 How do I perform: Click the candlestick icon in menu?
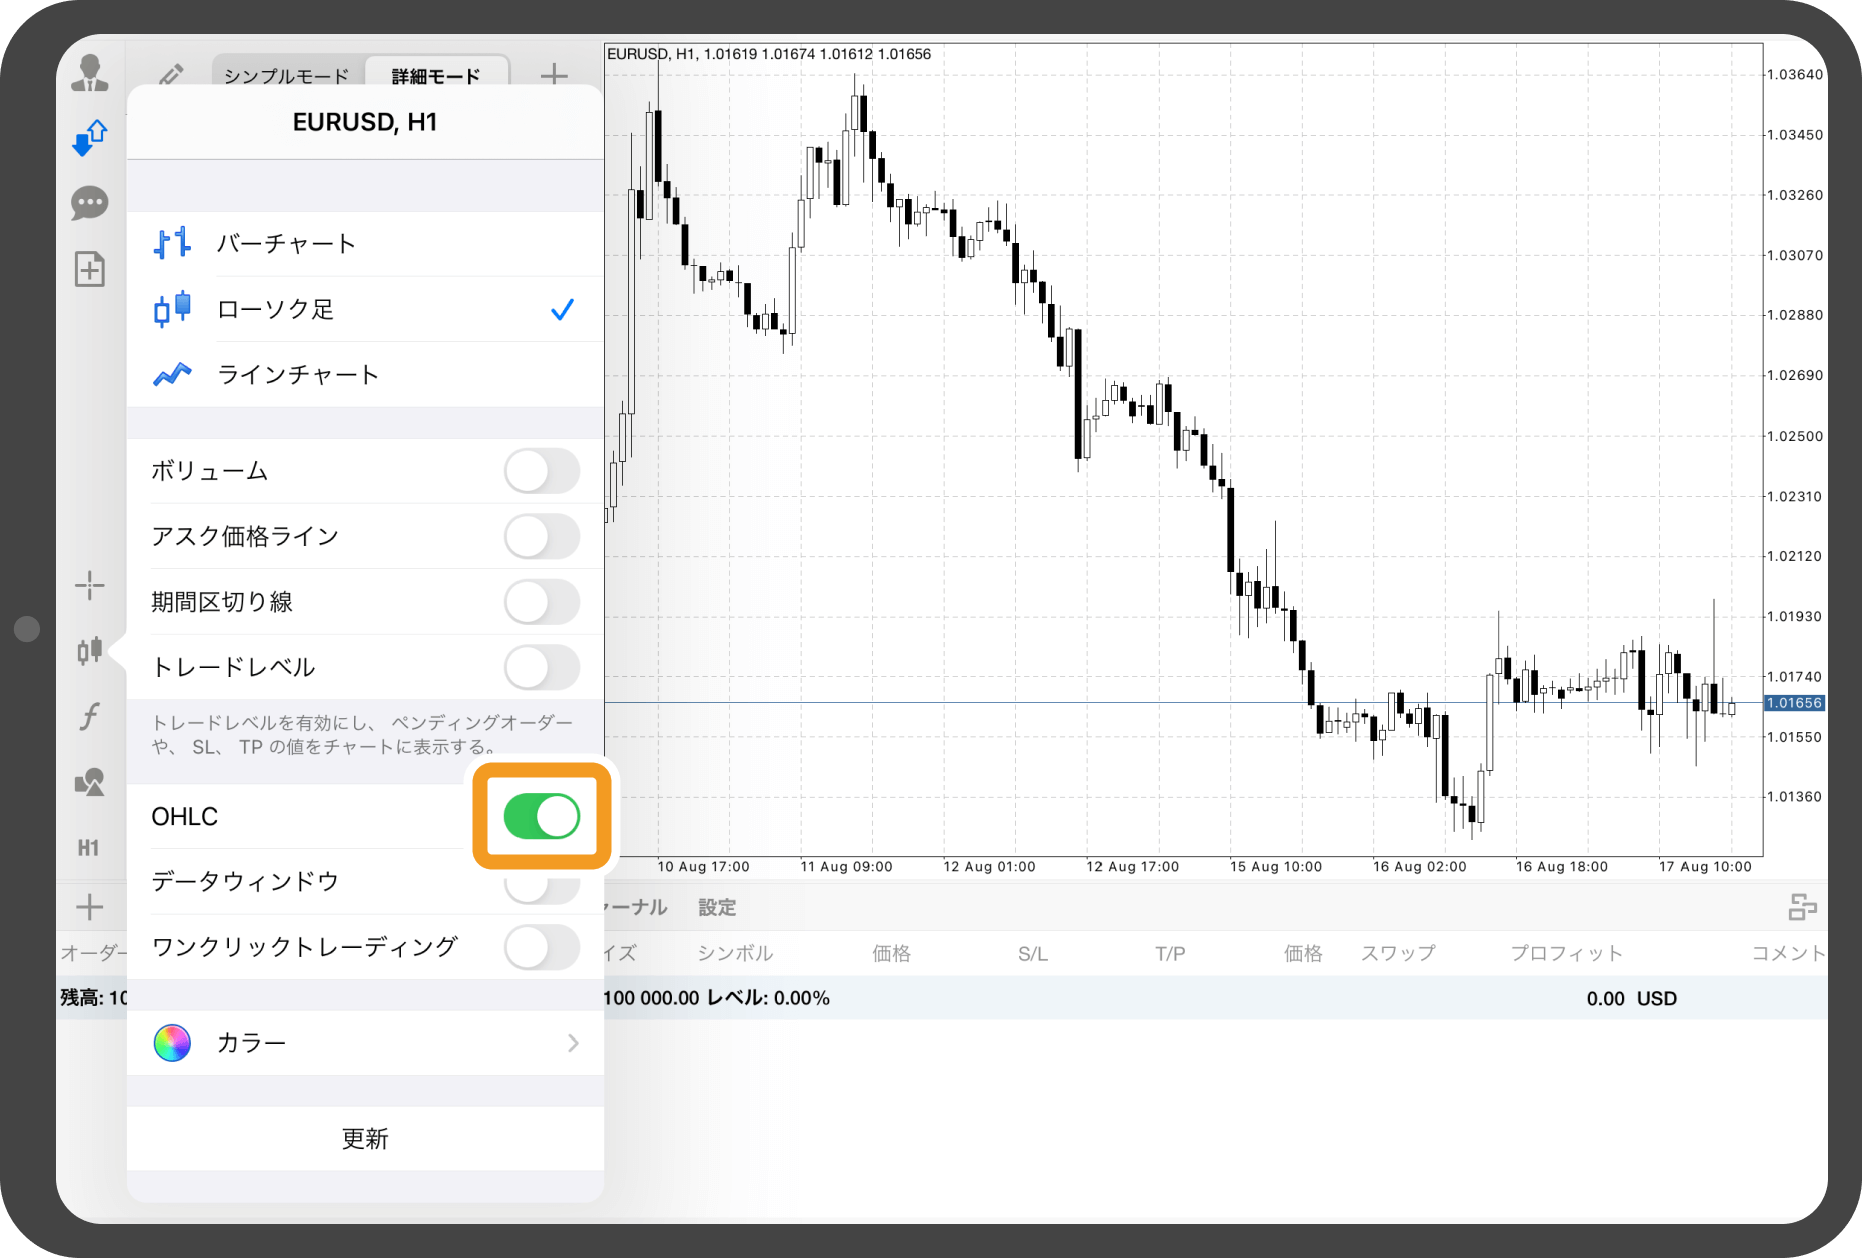(172, 309)
